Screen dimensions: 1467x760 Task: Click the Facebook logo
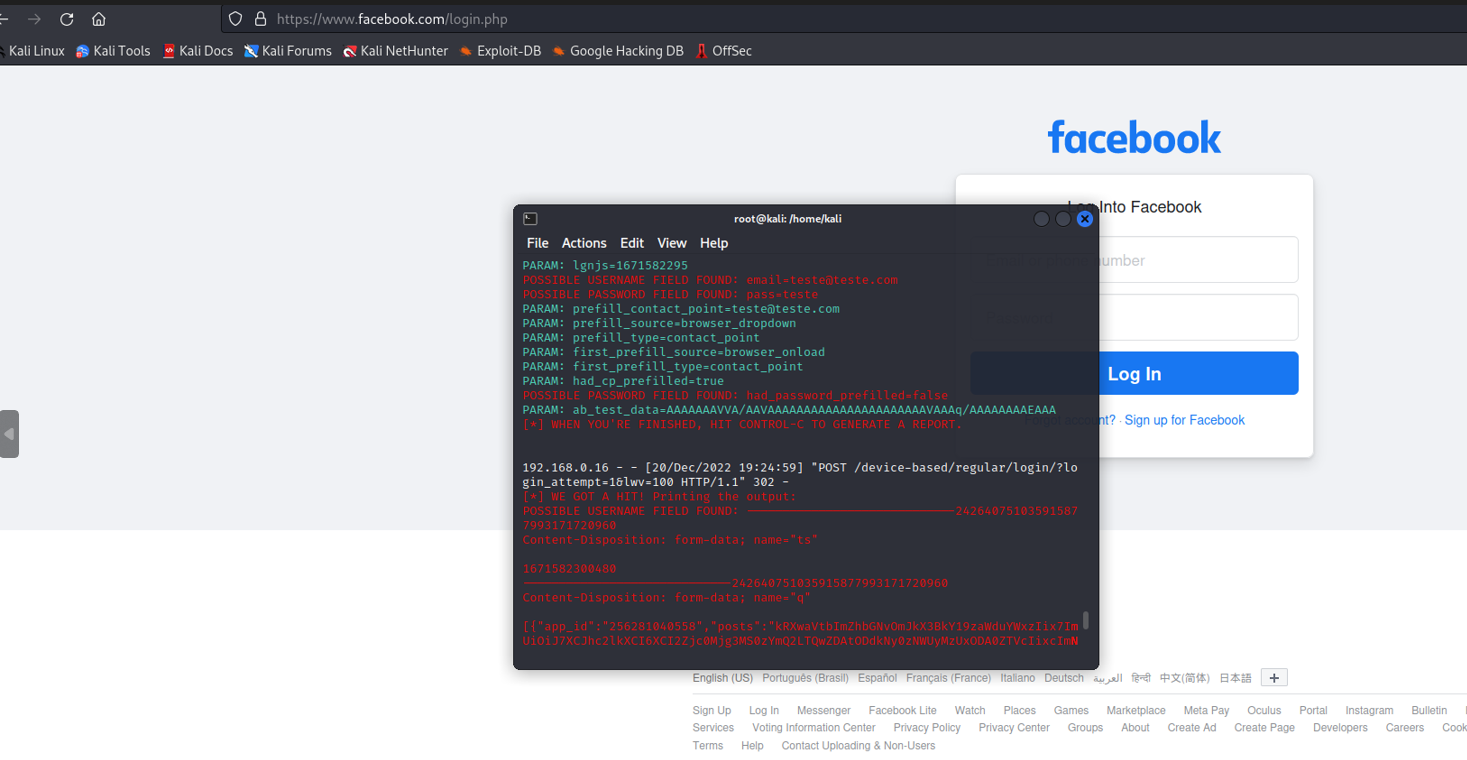click(x=1134, y=138)
